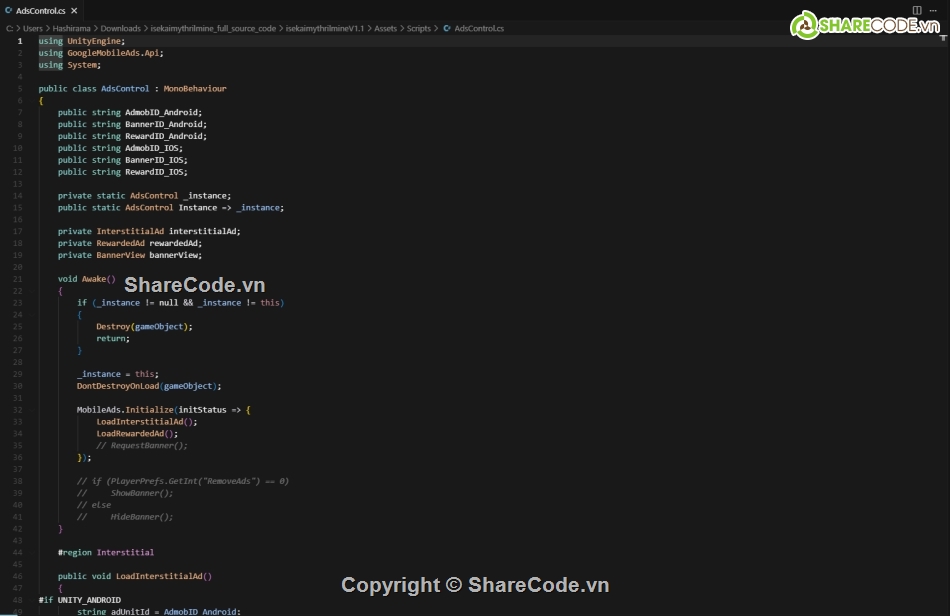The height and width of the screenshot is (616, 950).
Task: Click 'rewardedAd' variable on line 18
Action: coord(173,243)
